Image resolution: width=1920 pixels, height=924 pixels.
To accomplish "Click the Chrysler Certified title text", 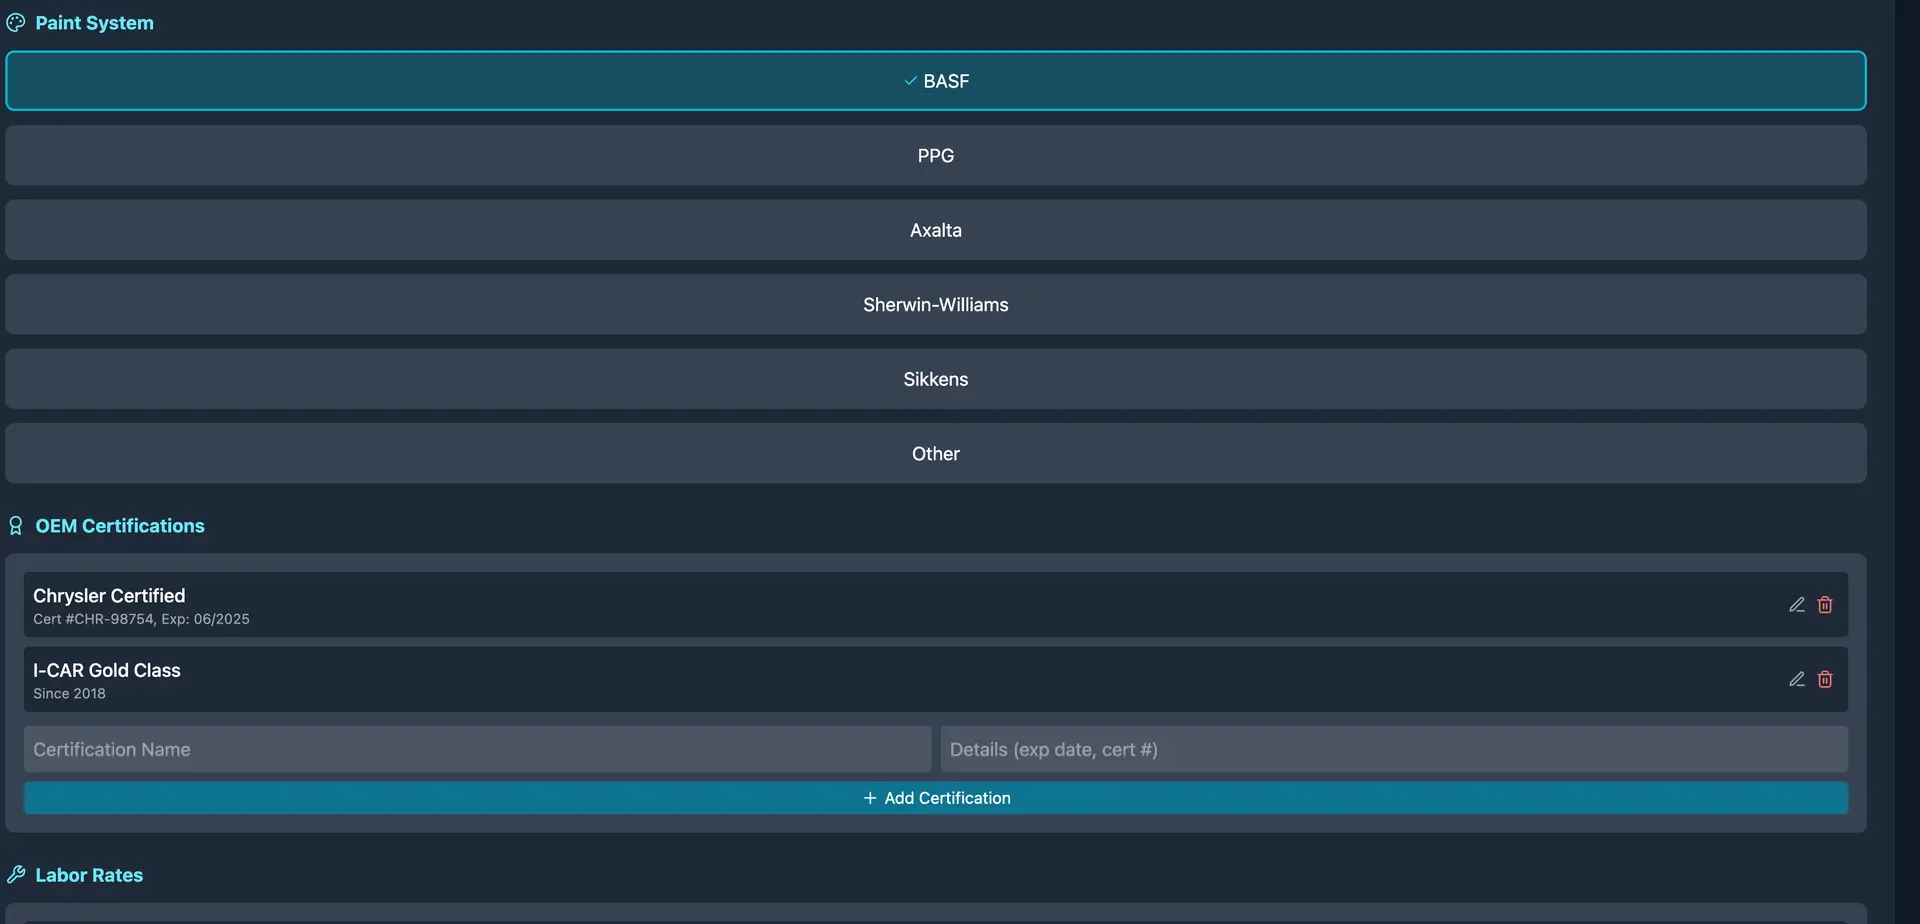I will pos(109,596).
